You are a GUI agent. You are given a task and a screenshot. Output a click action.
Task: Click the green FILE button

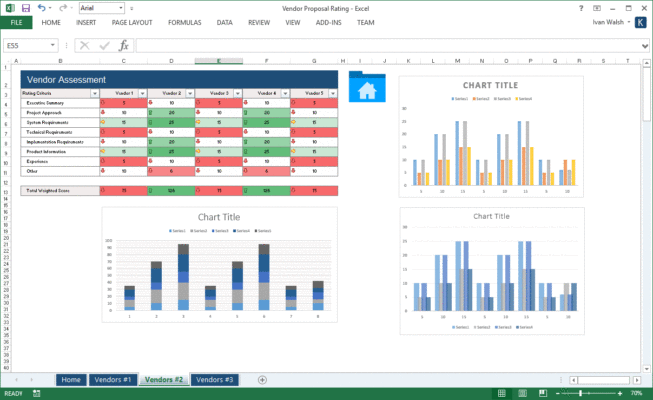click(16, 21)
